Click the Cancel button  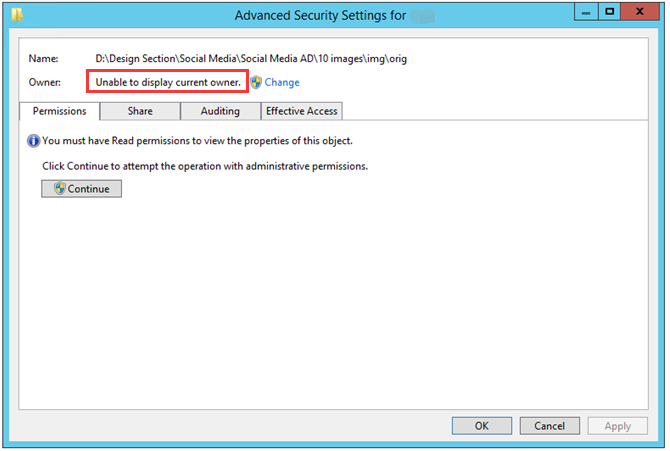coord(550,426)
